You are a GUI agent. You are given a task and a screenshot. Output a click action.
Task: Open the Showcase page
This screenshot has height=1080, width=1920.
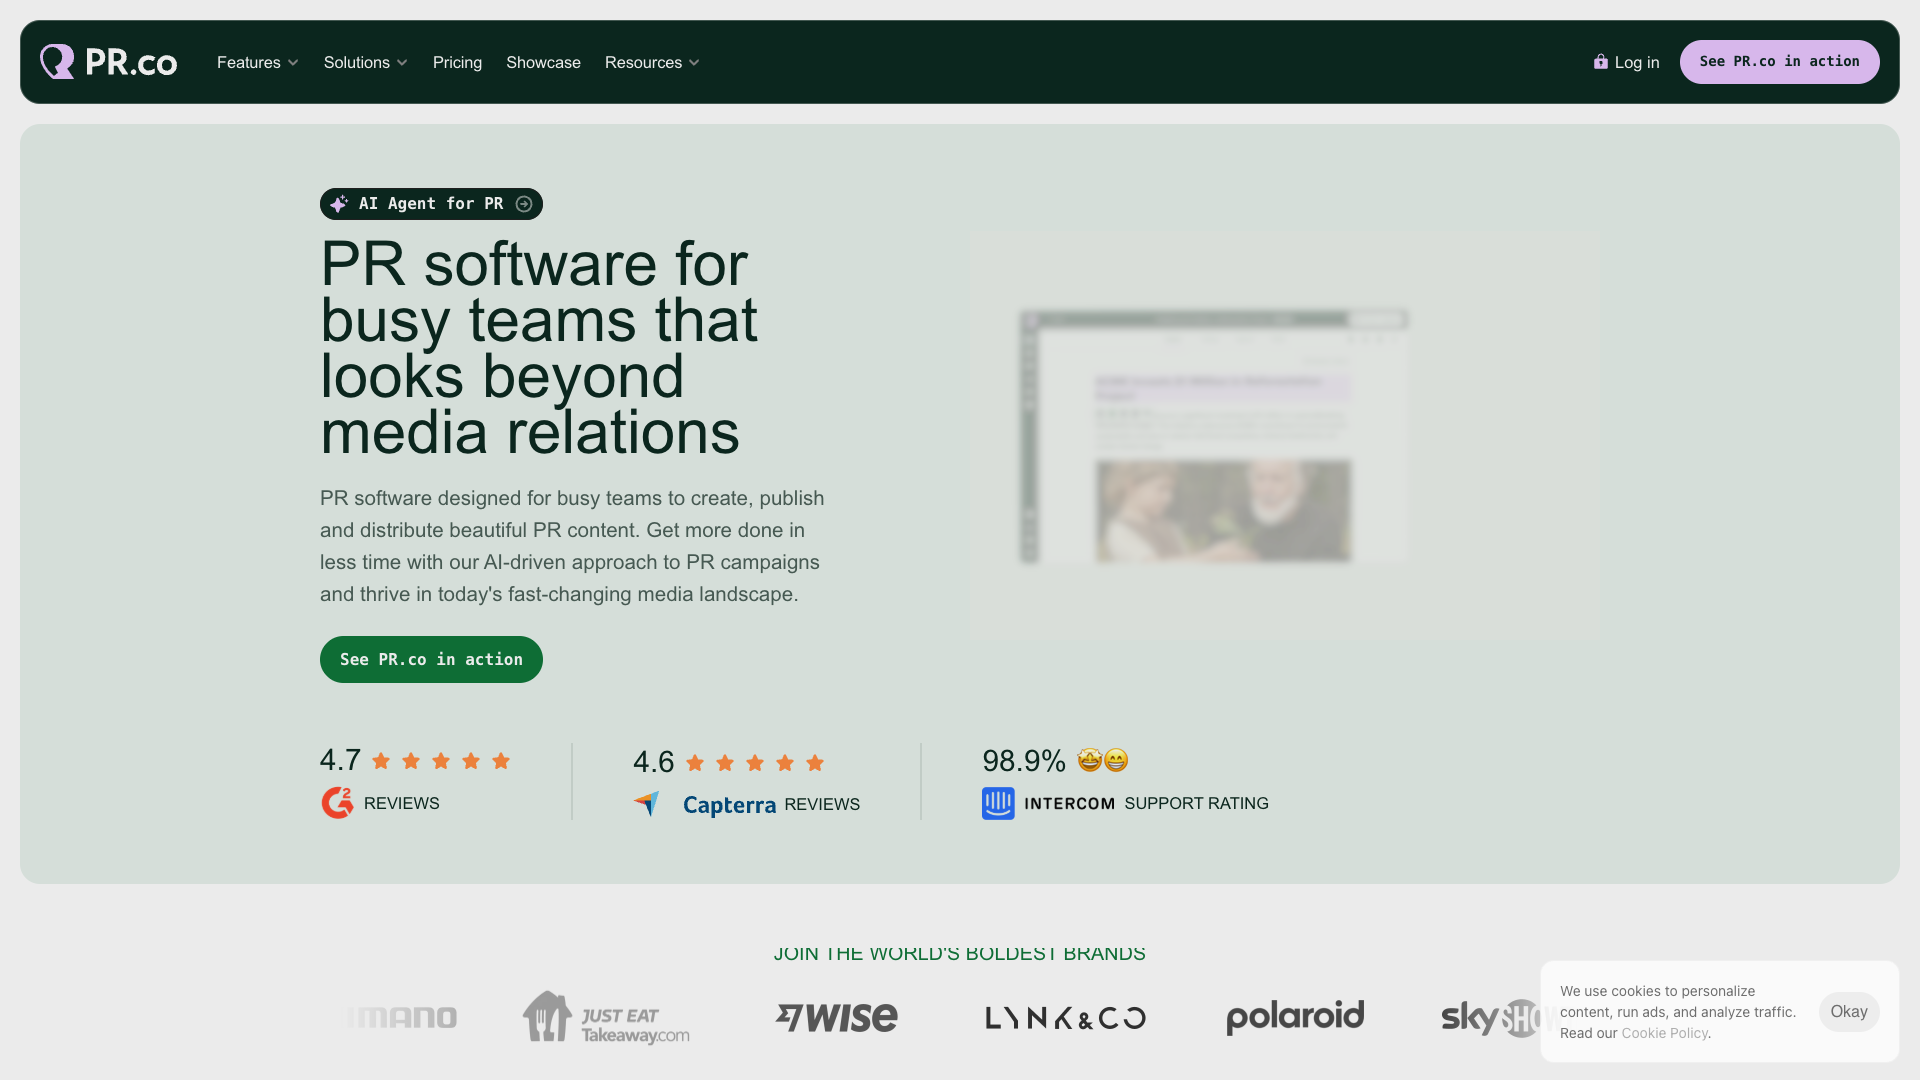[x=543, y=62]
